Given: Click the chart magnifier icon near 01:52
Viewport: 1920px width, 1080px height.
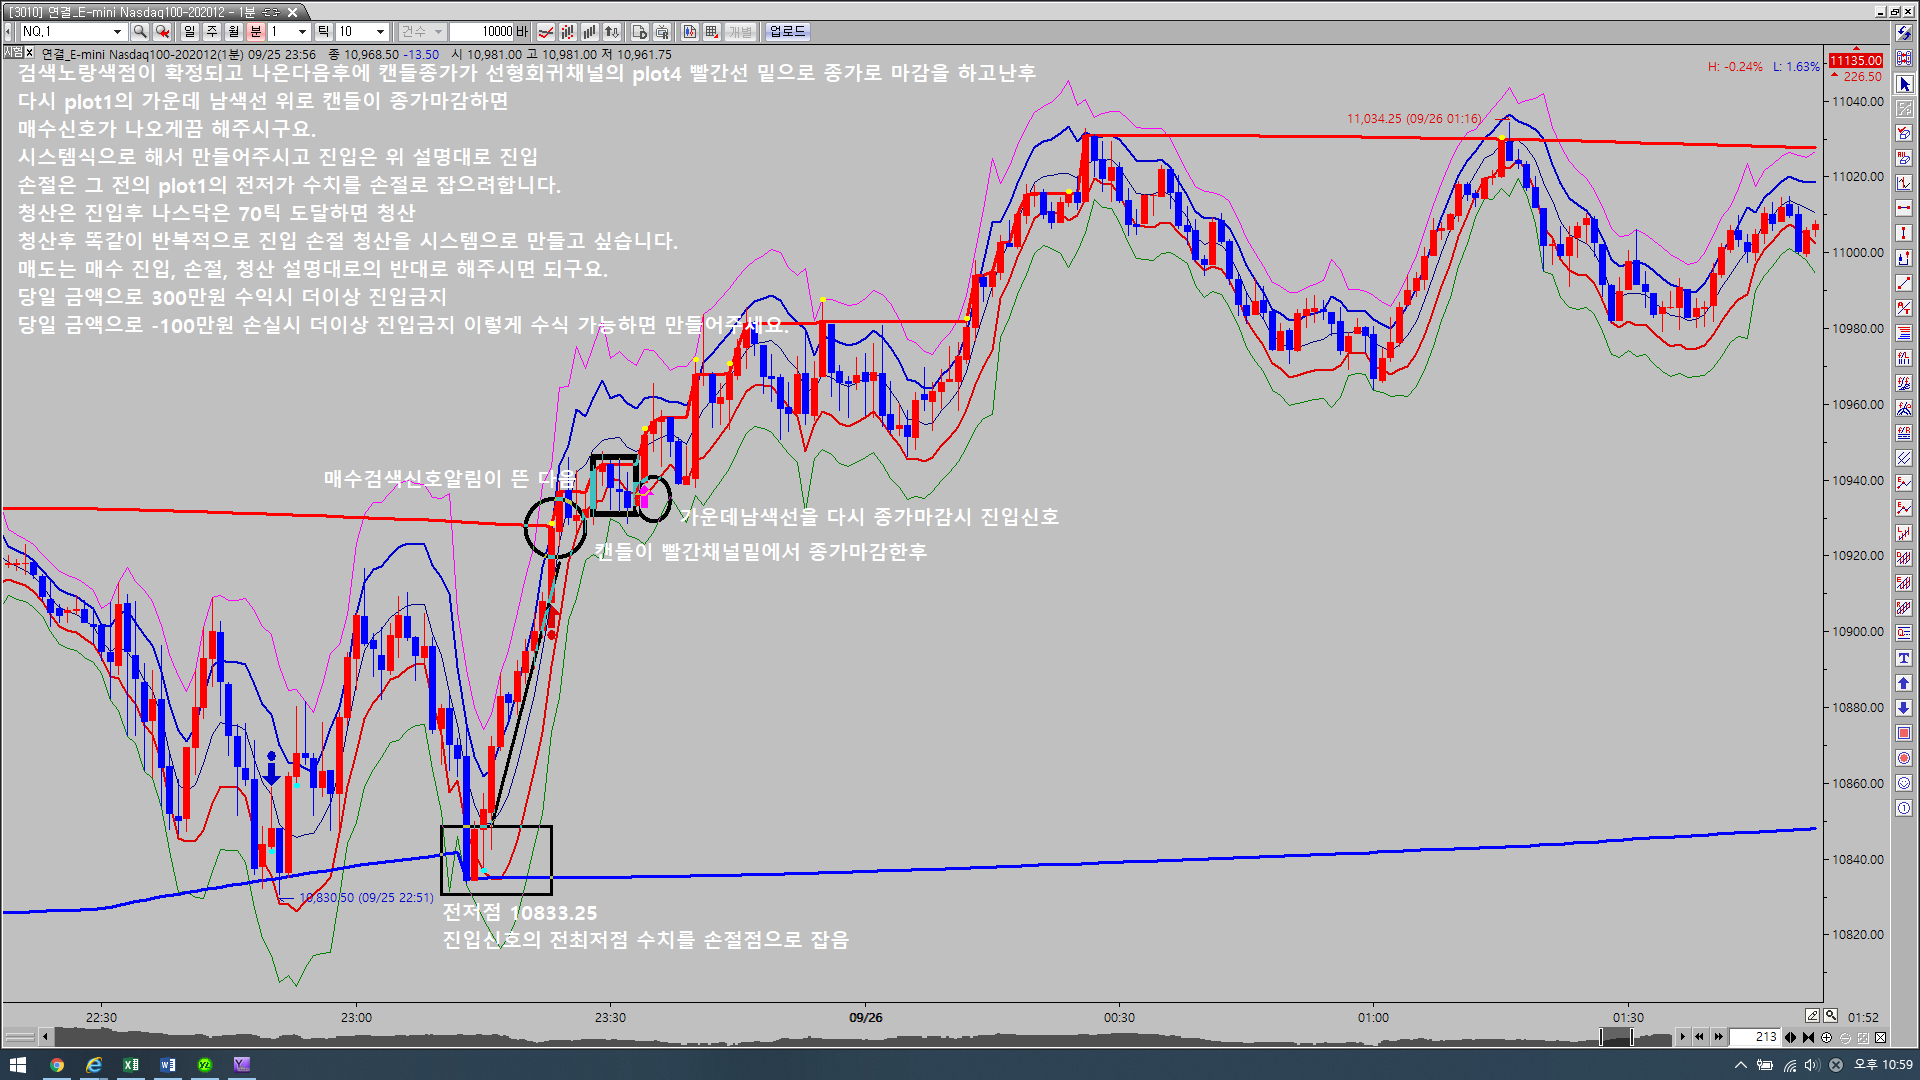Looking at the screenshot, I should coord(1830,1016).
